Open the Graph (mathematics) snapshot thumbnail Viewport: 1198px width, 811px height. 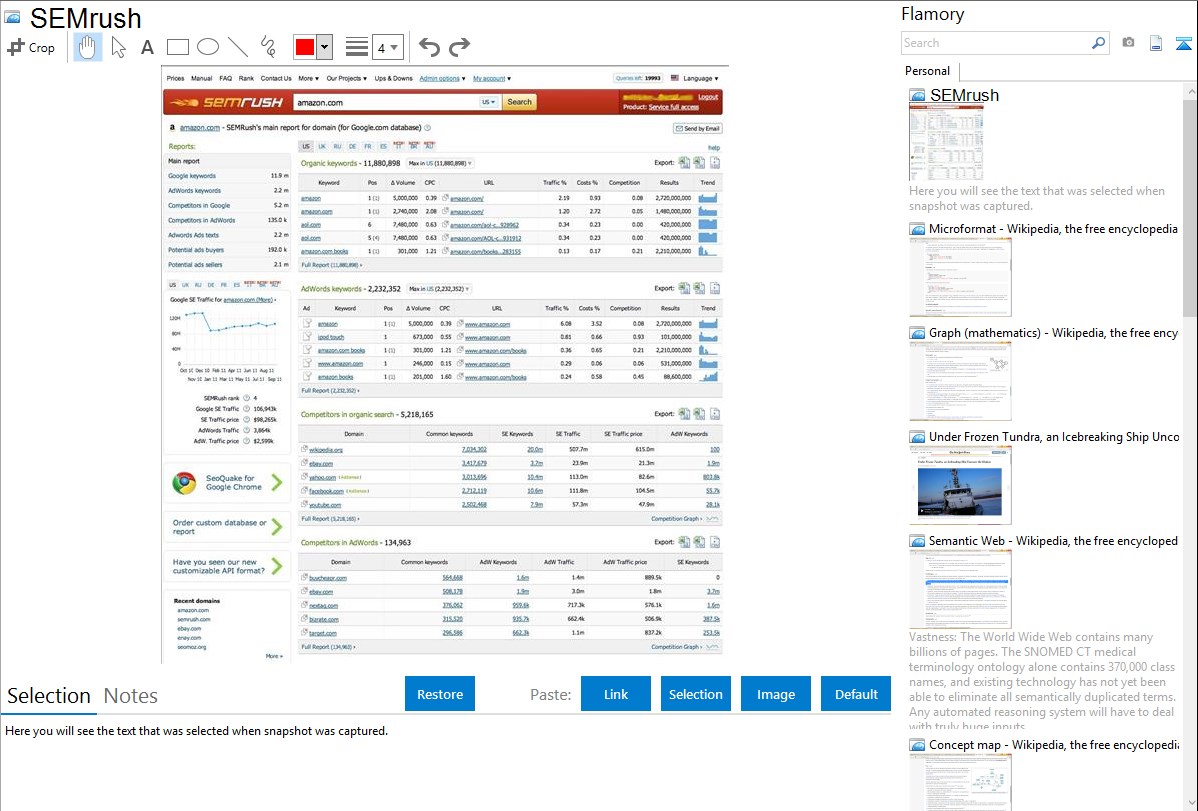(960, 381)
